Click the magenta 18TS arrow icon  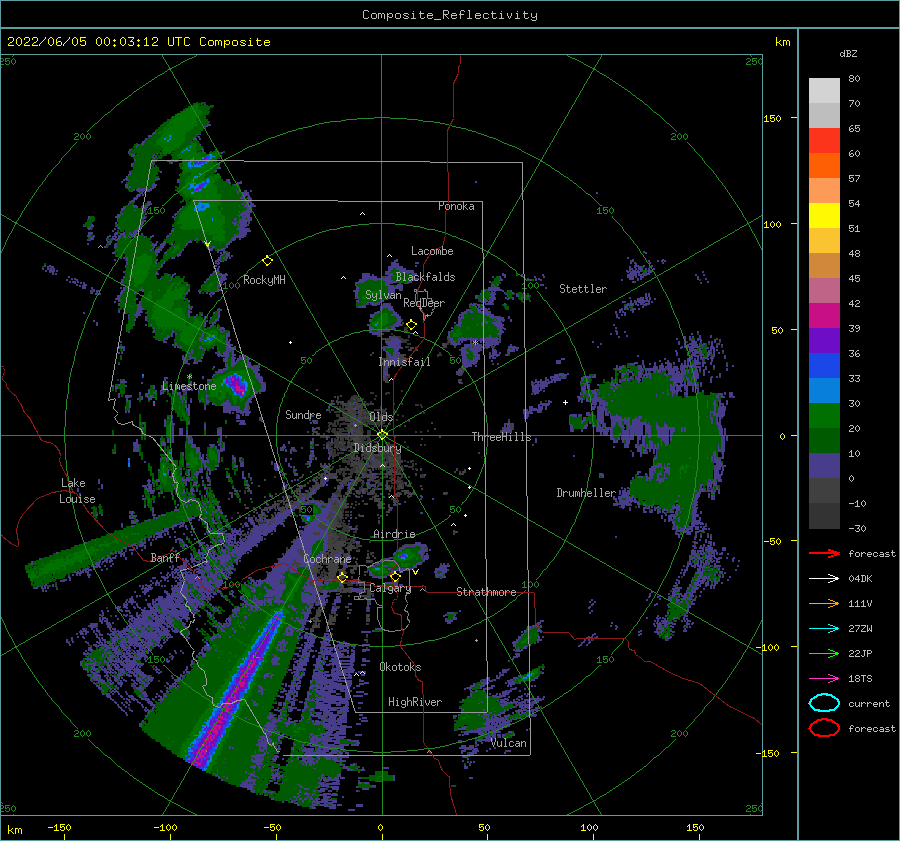pyautogui.click(x=824, y=678)
